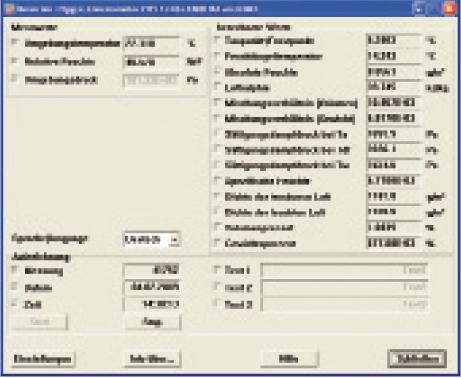Toggle the Absolute Feuchte checkbox
Viewport: 461px width, 378px height.
pos(217,71)
